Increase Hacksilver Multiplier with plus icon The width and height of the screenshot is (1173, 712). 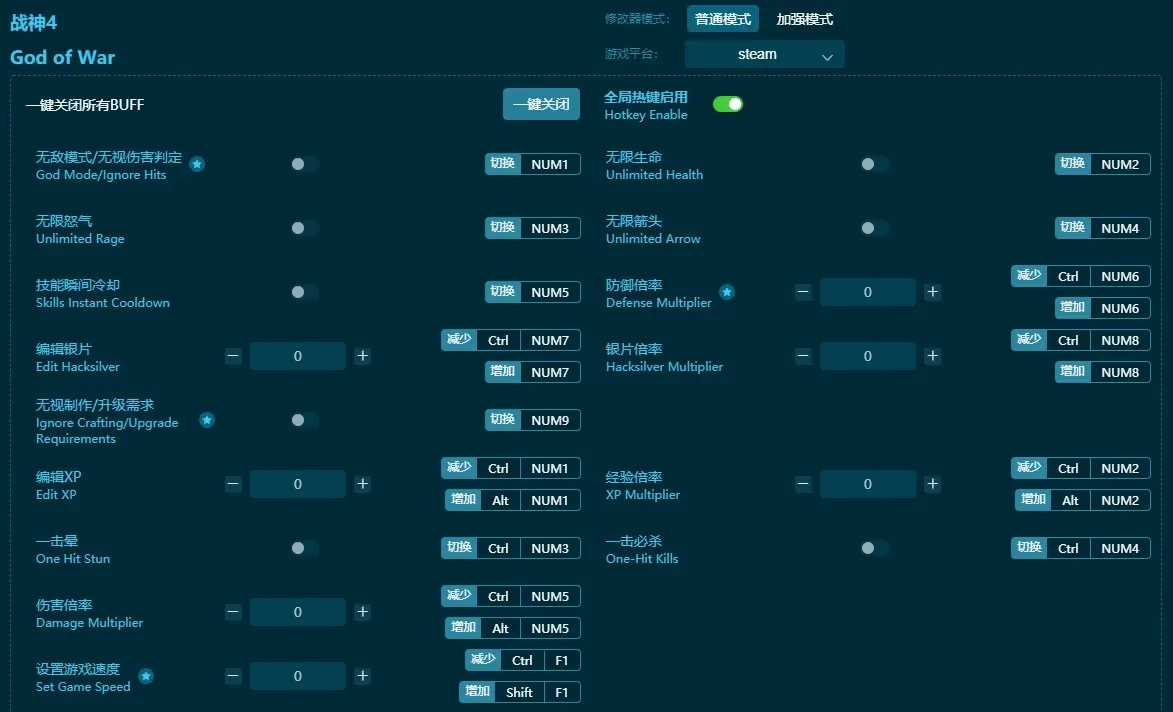click(933, 356)
